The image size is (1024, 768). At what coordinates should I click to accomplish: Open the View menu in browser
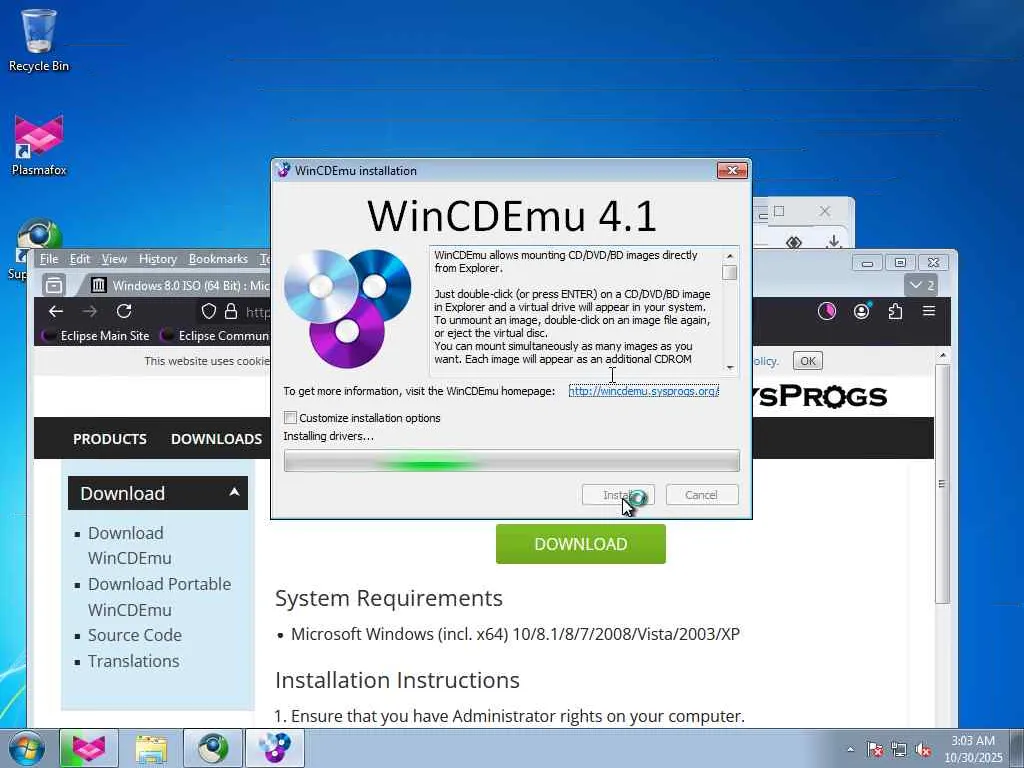click(x=114, y=259)
